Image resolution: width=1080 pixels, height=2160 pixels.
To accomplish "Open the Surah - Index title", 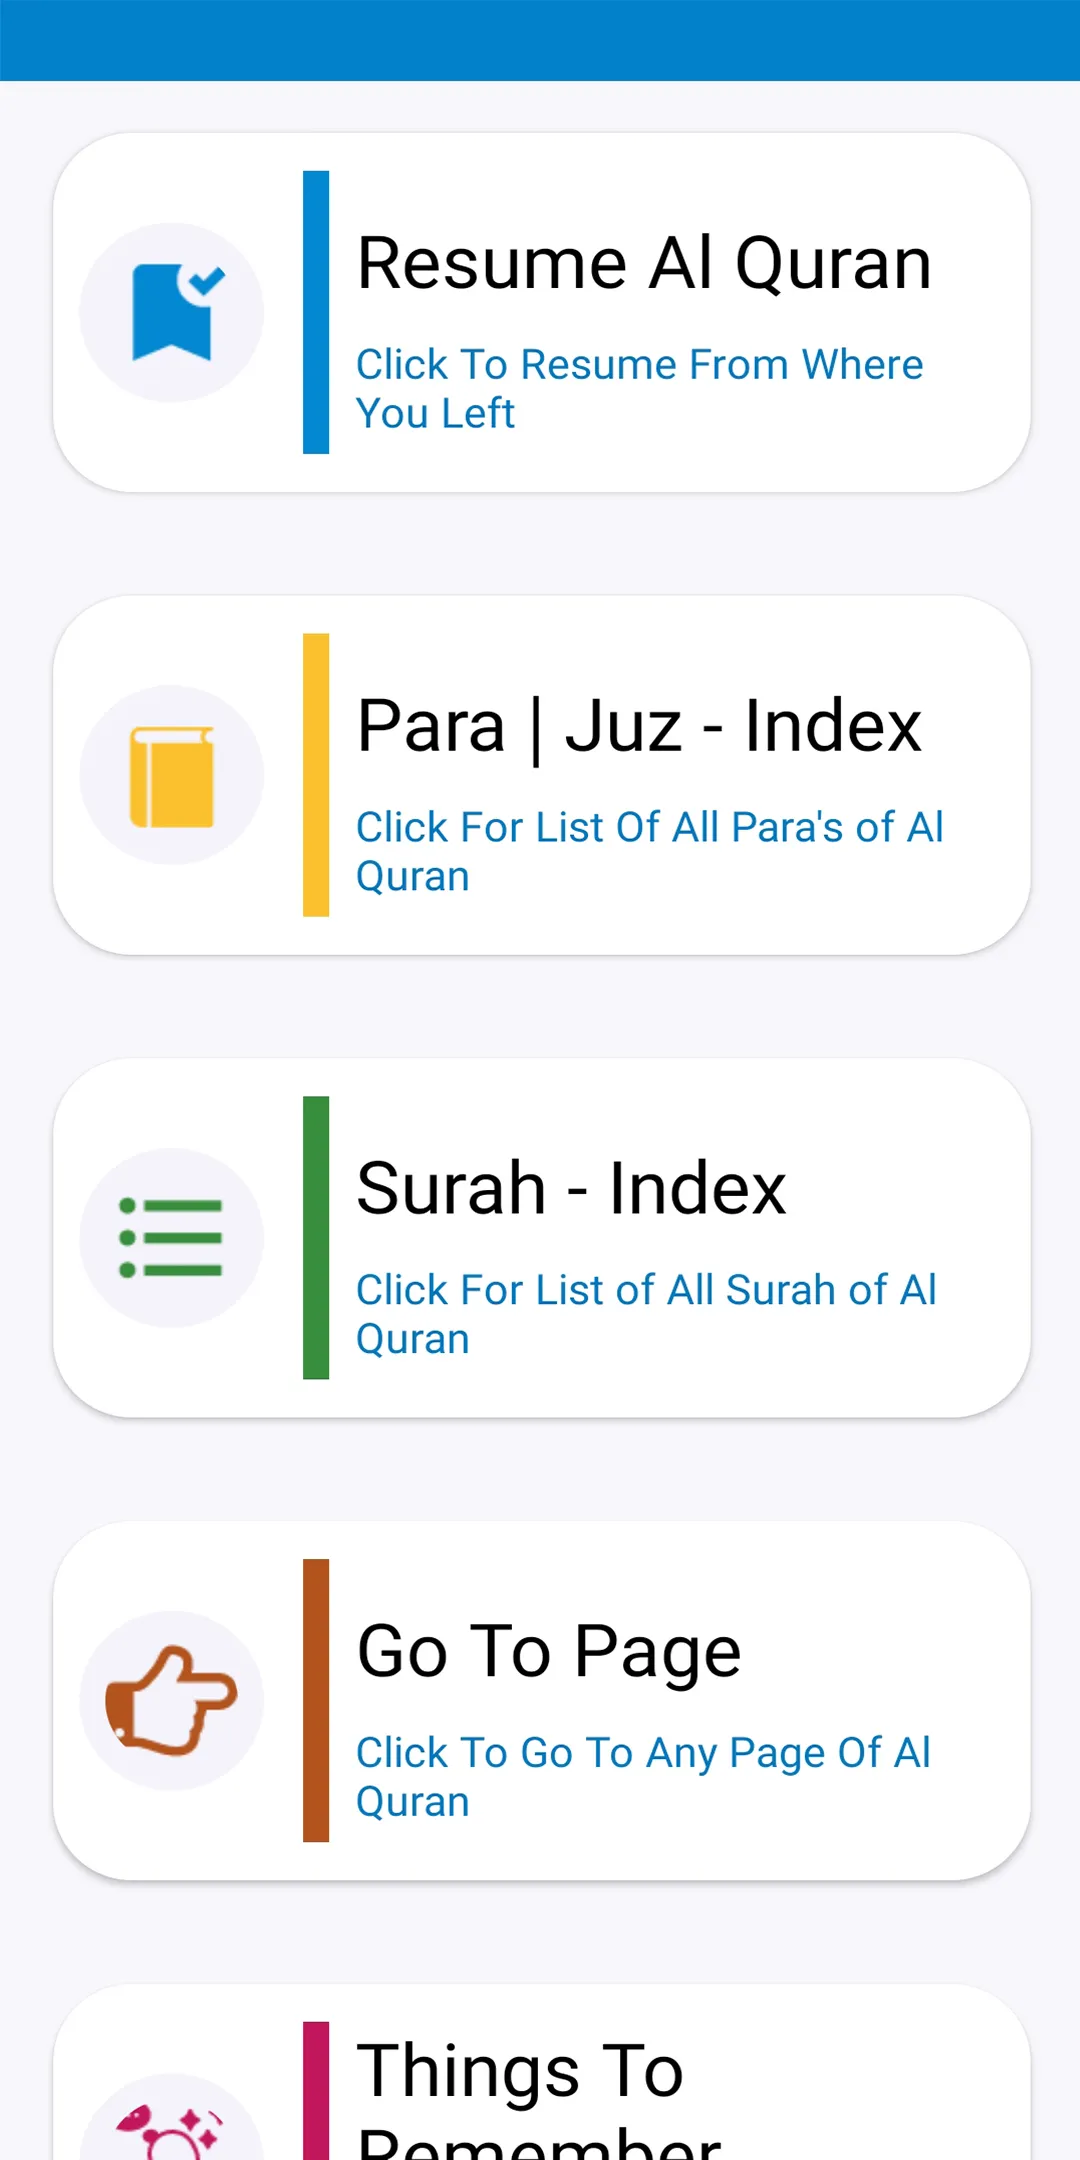I will pyautogui.click(x=571, y=1189).
